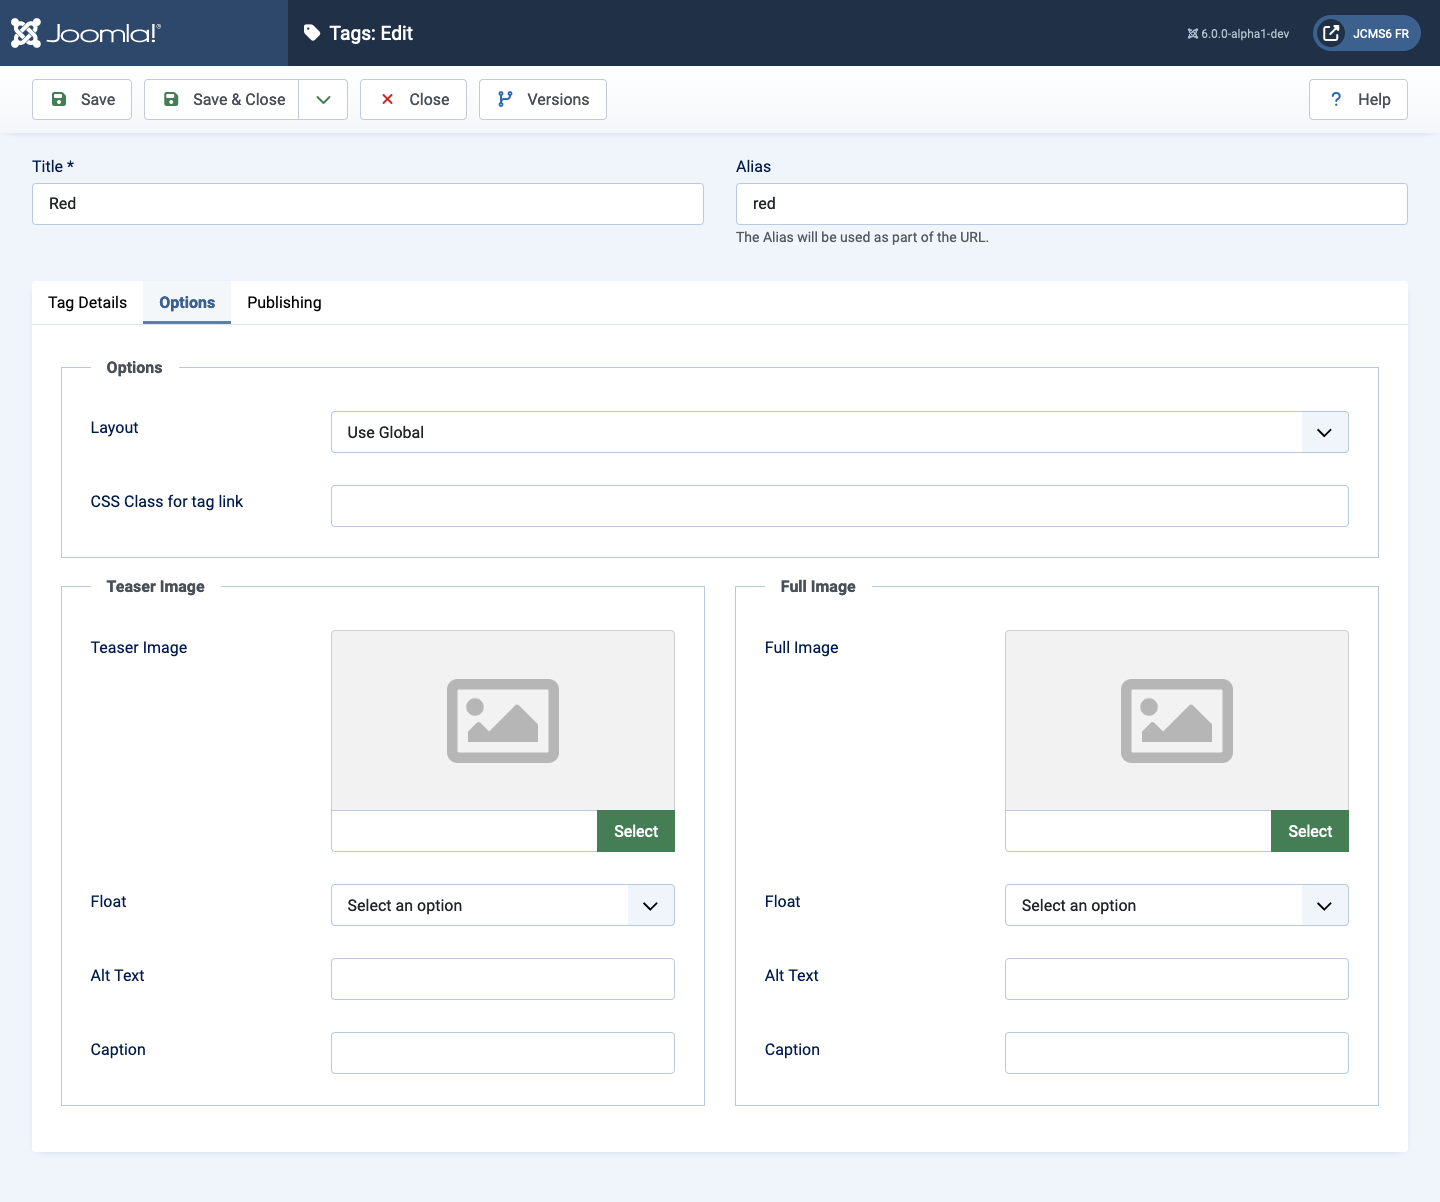Screen dimensions: 1440x1202
Task: Expand the Save & Close dropdown arrow
Action: click(x=323, y=99)
